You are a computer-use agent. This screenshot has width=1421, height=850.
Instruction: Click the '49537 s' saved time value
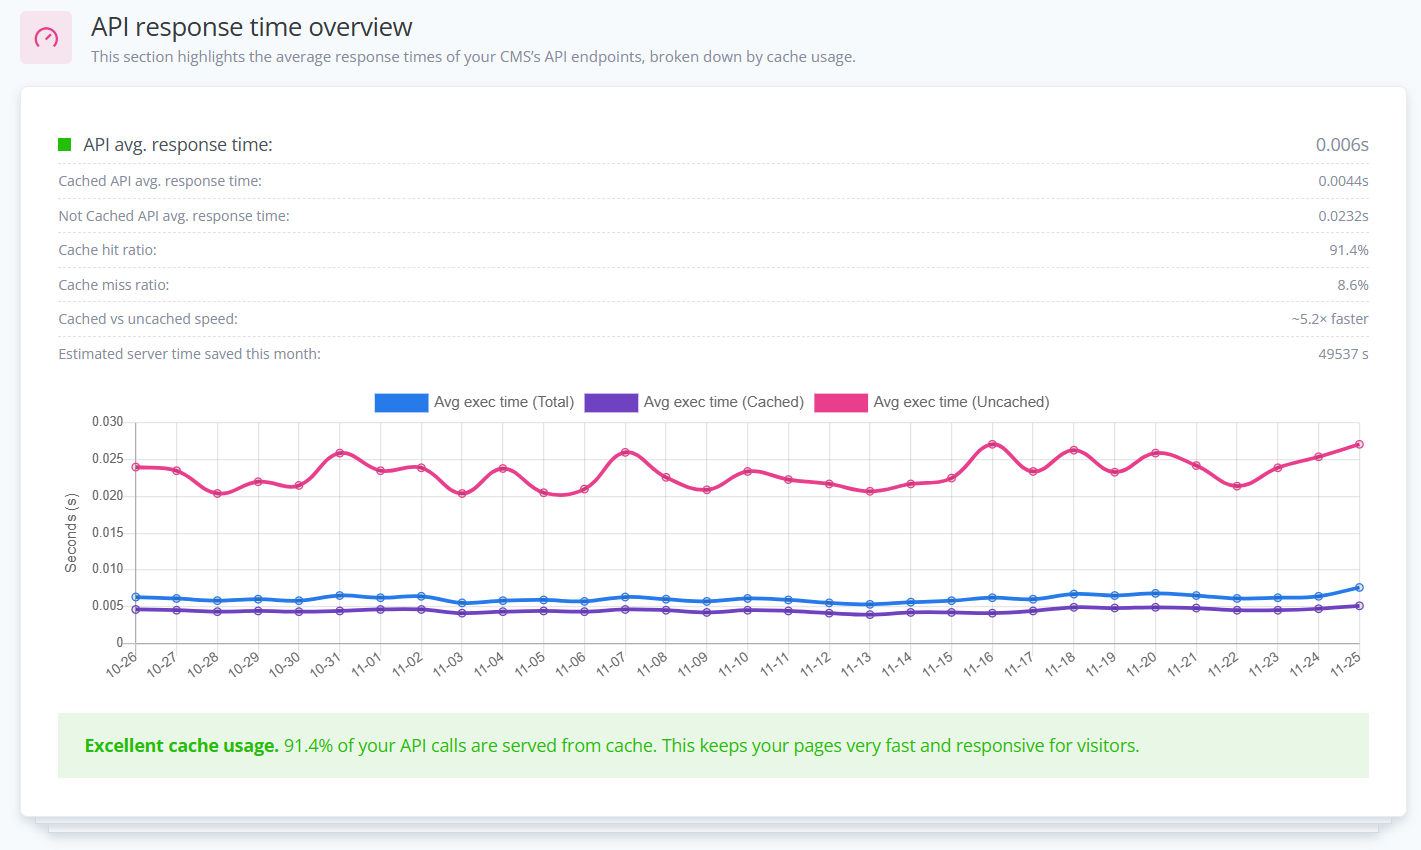[1343, 354]
